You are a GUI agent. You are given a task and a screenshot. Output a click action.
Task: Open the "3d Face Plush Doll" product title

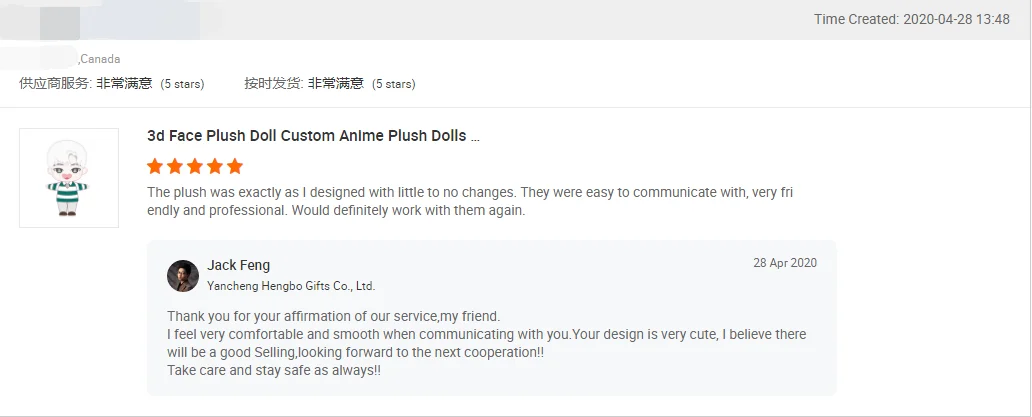[306, 136]
